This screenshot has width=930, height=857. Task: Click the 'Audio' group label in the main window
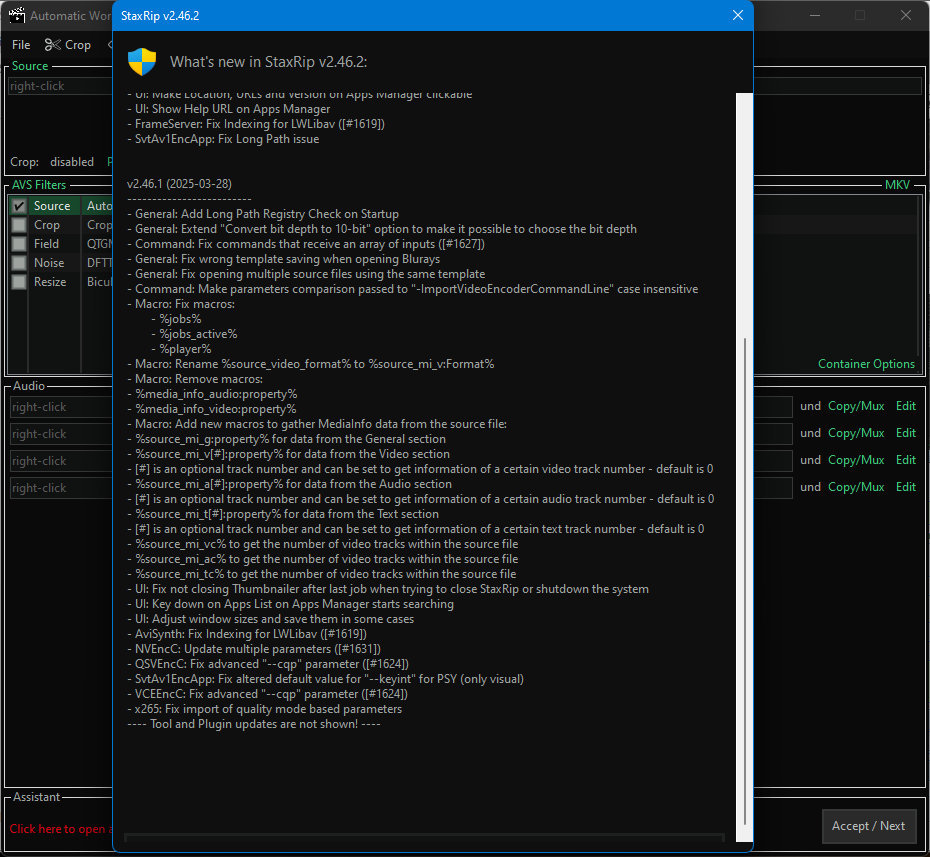[x=28, y=386]
